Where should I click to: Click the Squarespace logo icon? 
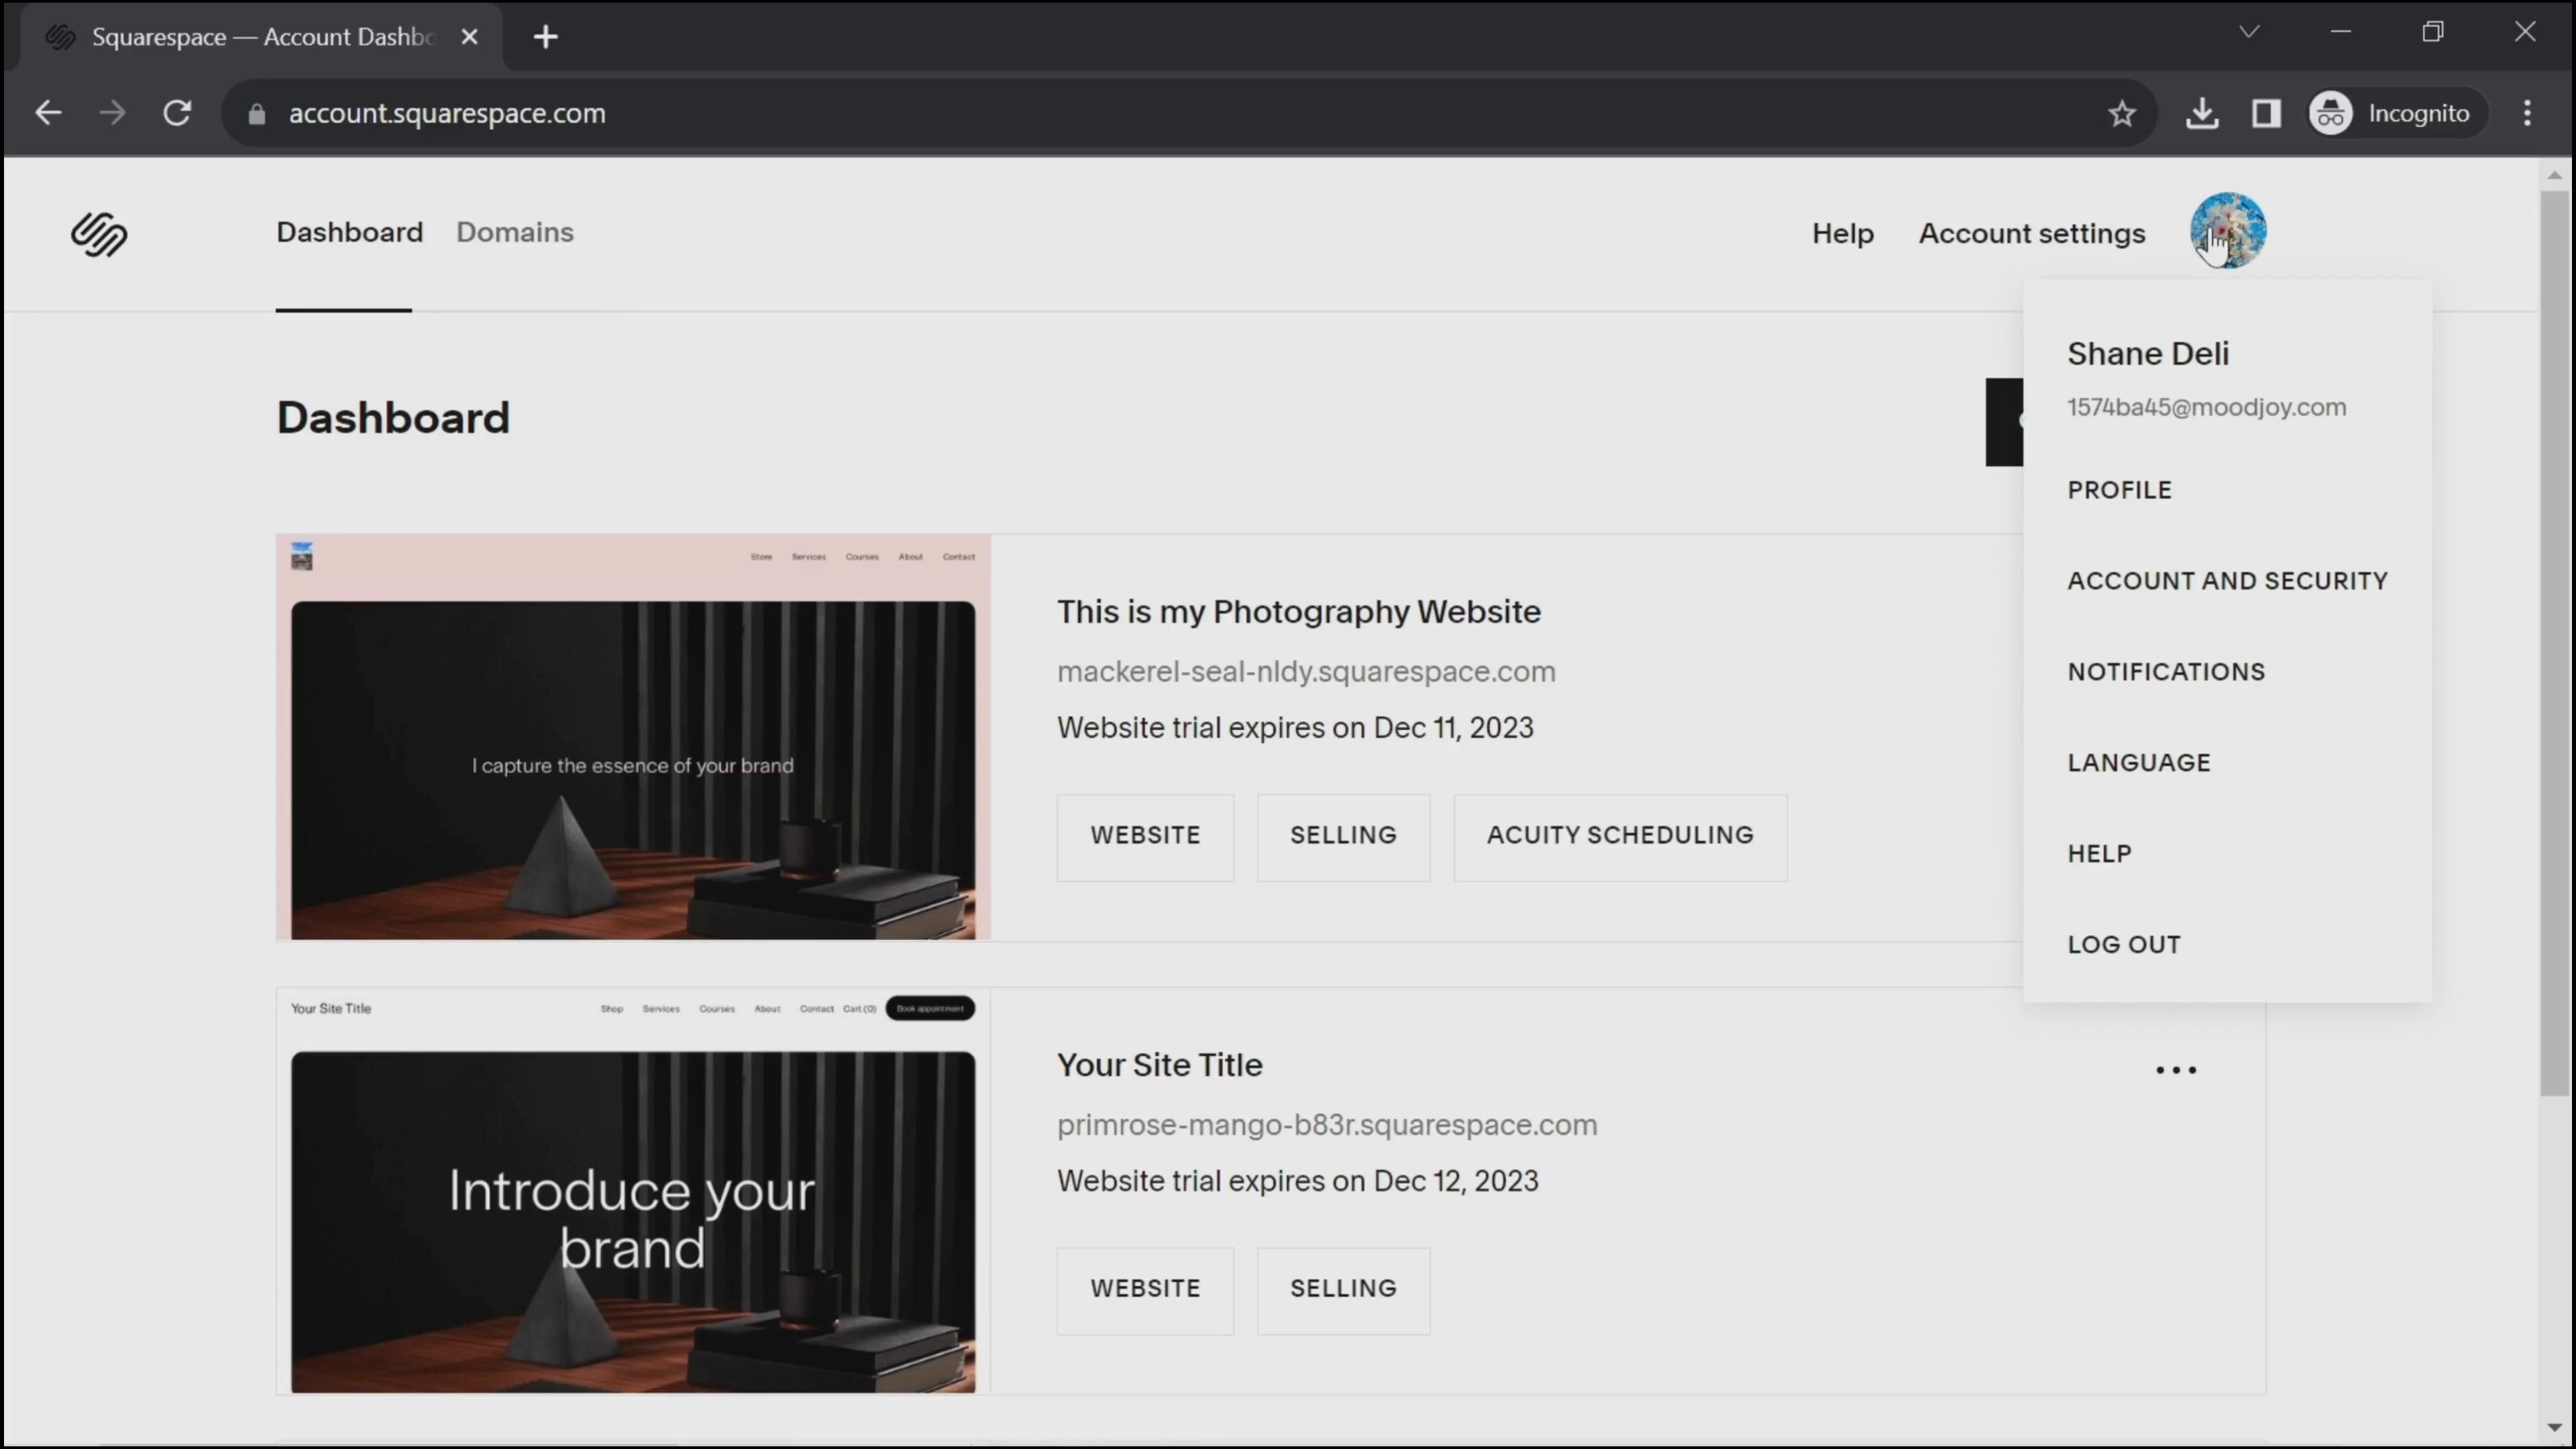pos(99,234)
